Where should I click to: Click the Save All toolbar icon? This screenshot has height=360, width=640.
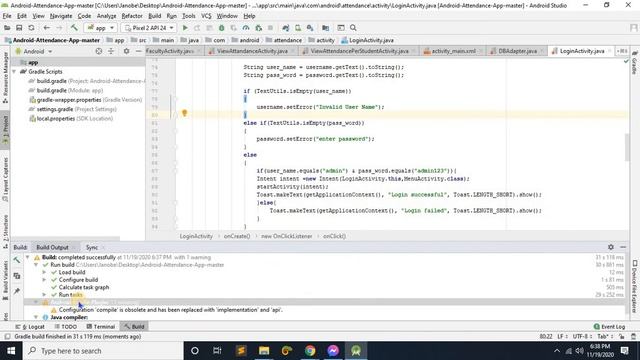click(x=19, y=28)
